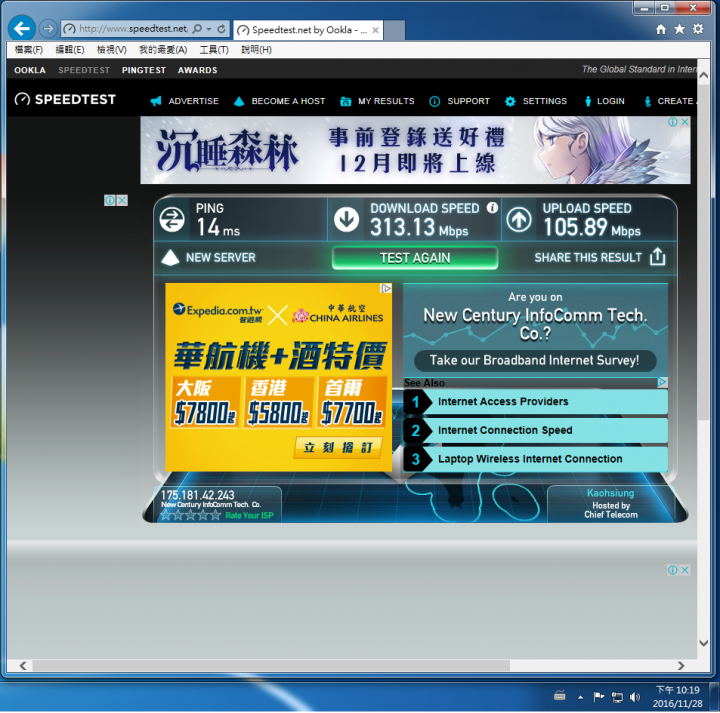Close the bottom right ad with X
Image resolution: width=720 pixels, height=713 pixels.
[x=685, y=570]
